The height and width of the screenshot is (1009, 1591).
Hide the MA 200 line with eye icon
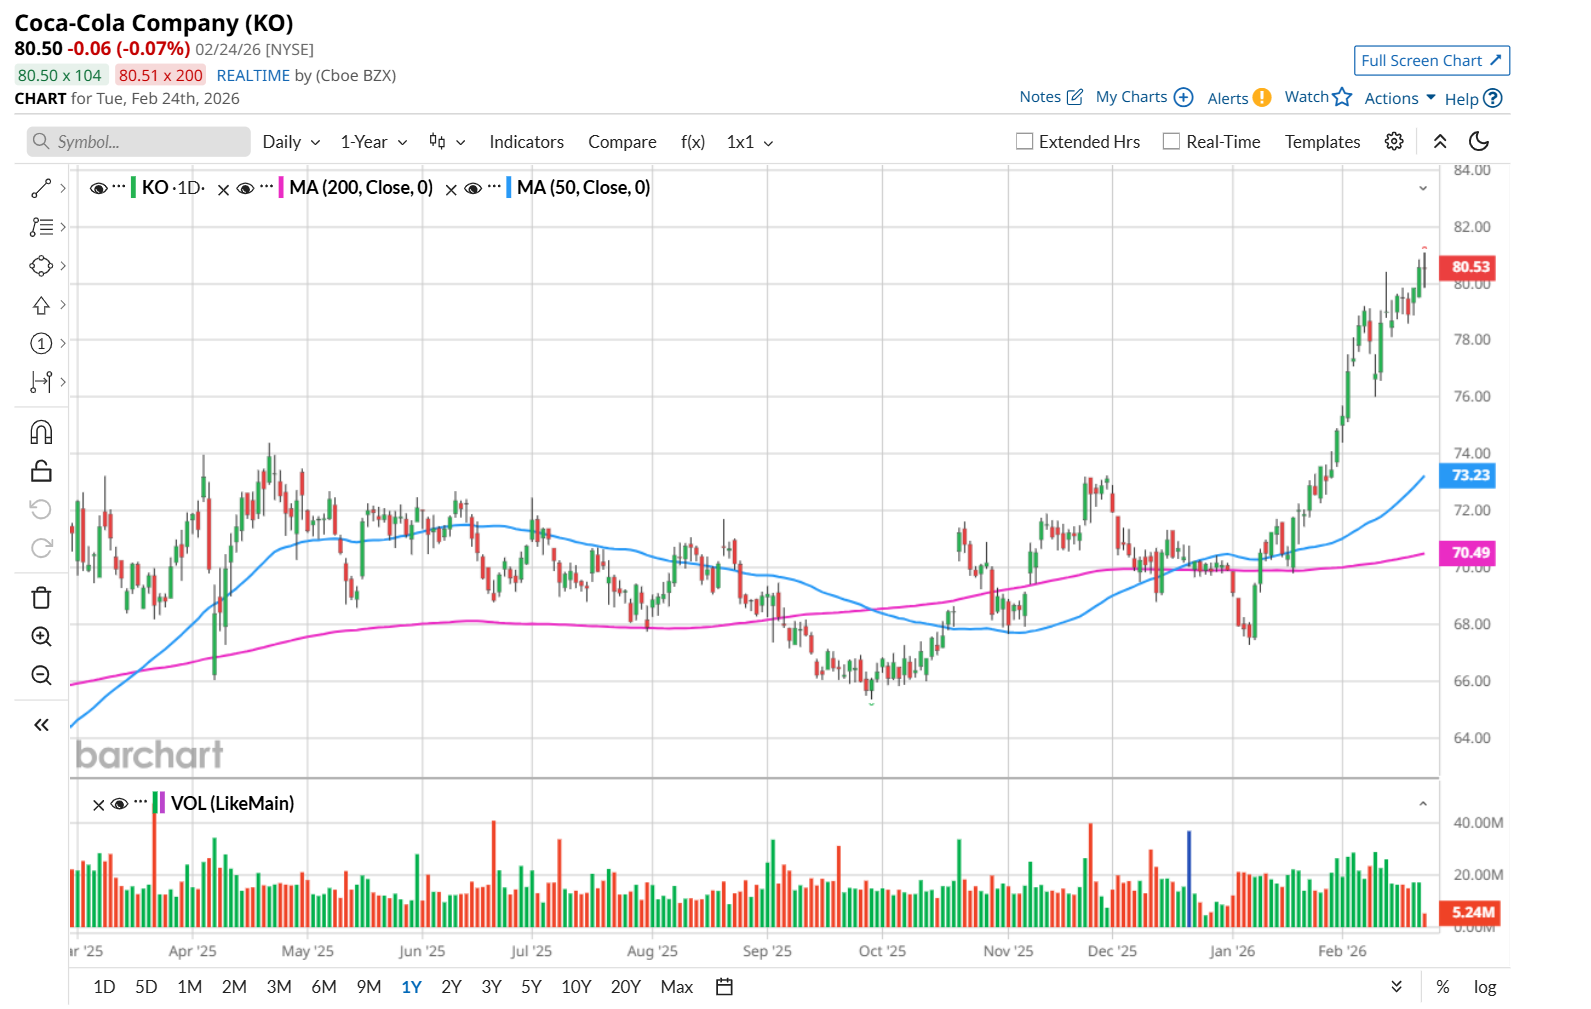click(245, 188)
